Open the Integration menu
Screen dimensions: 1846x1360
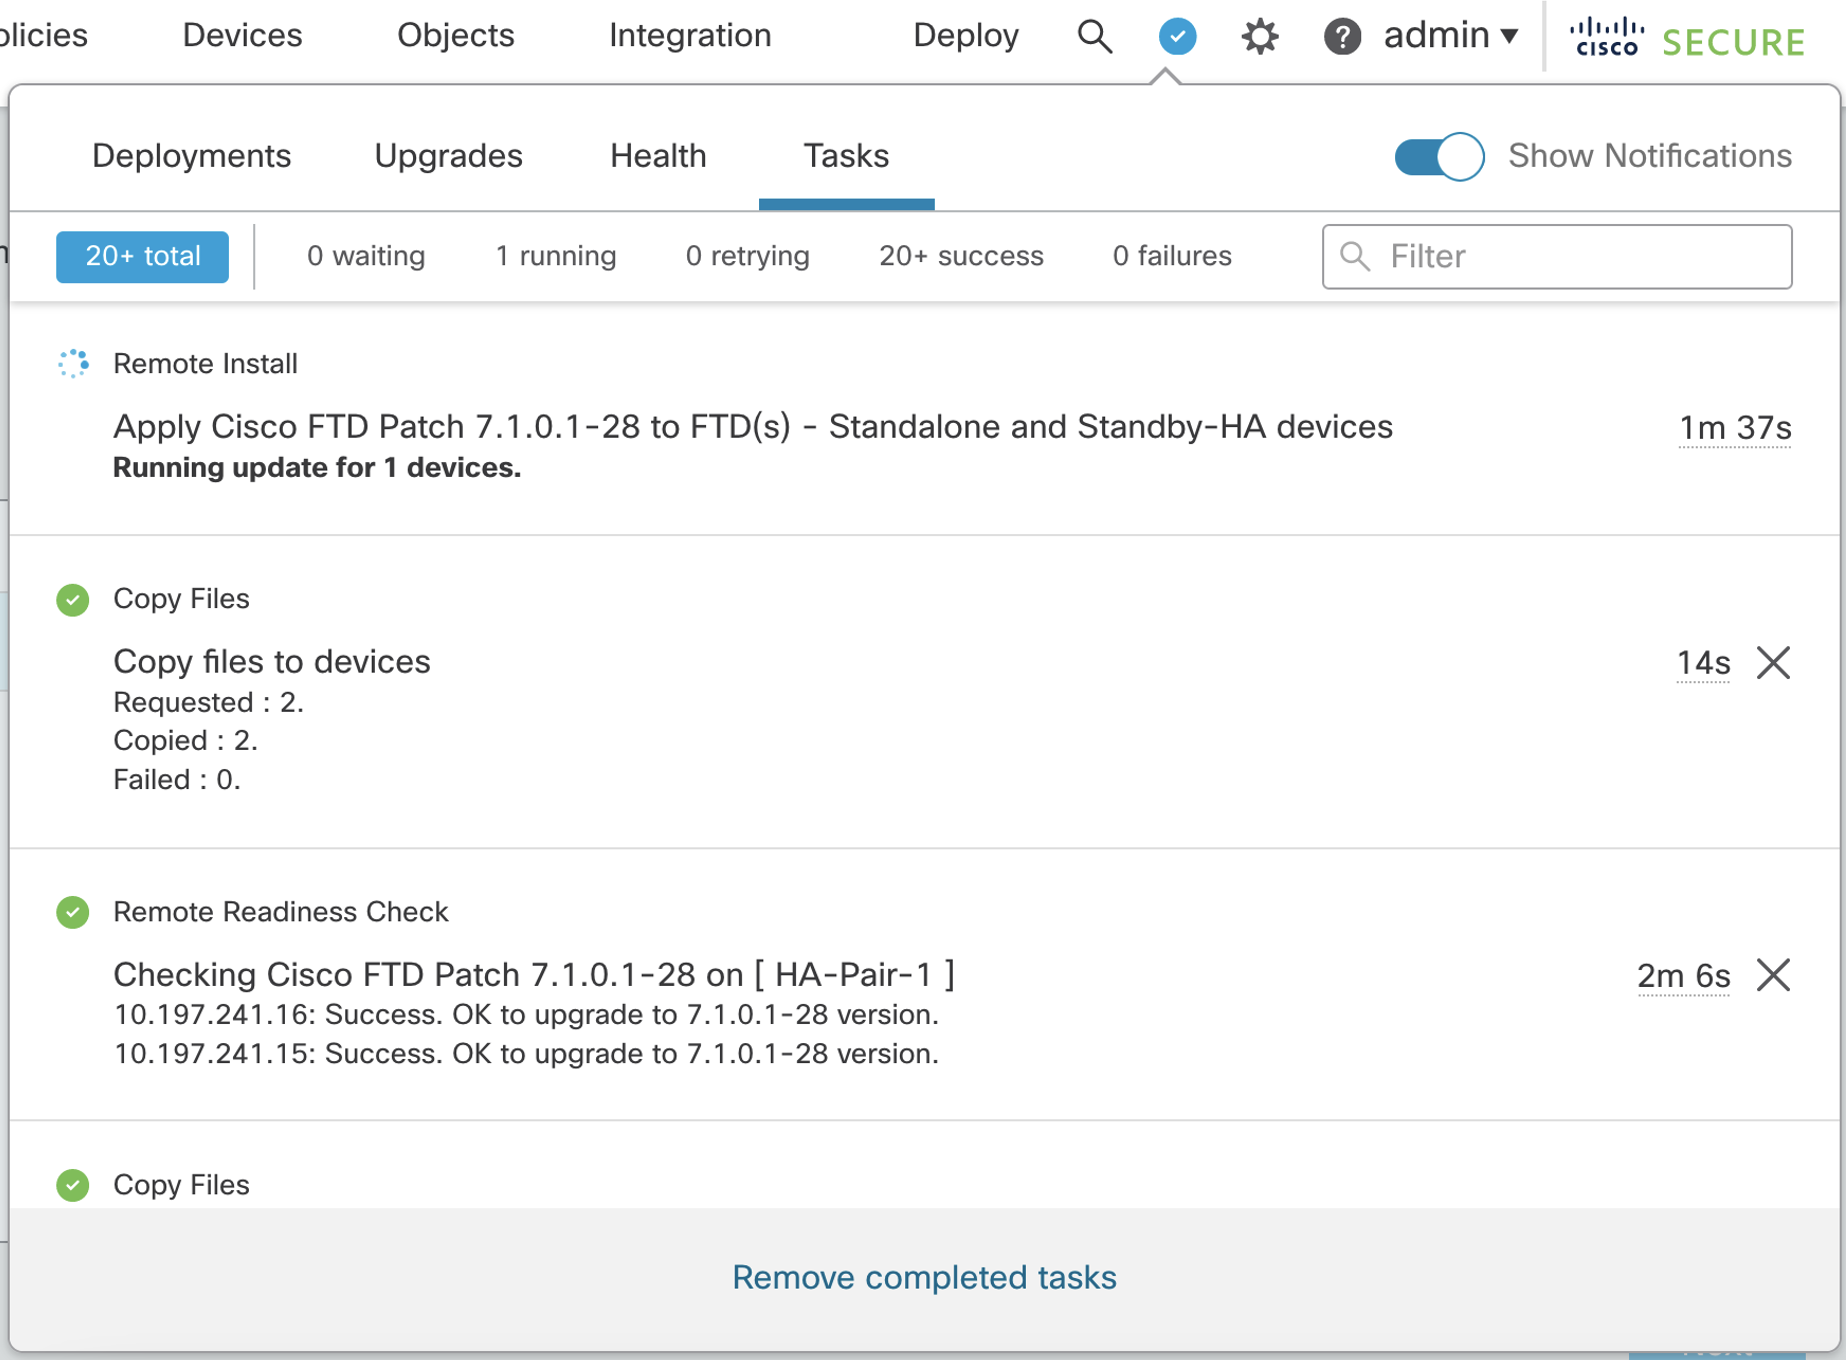pos(690,35)
